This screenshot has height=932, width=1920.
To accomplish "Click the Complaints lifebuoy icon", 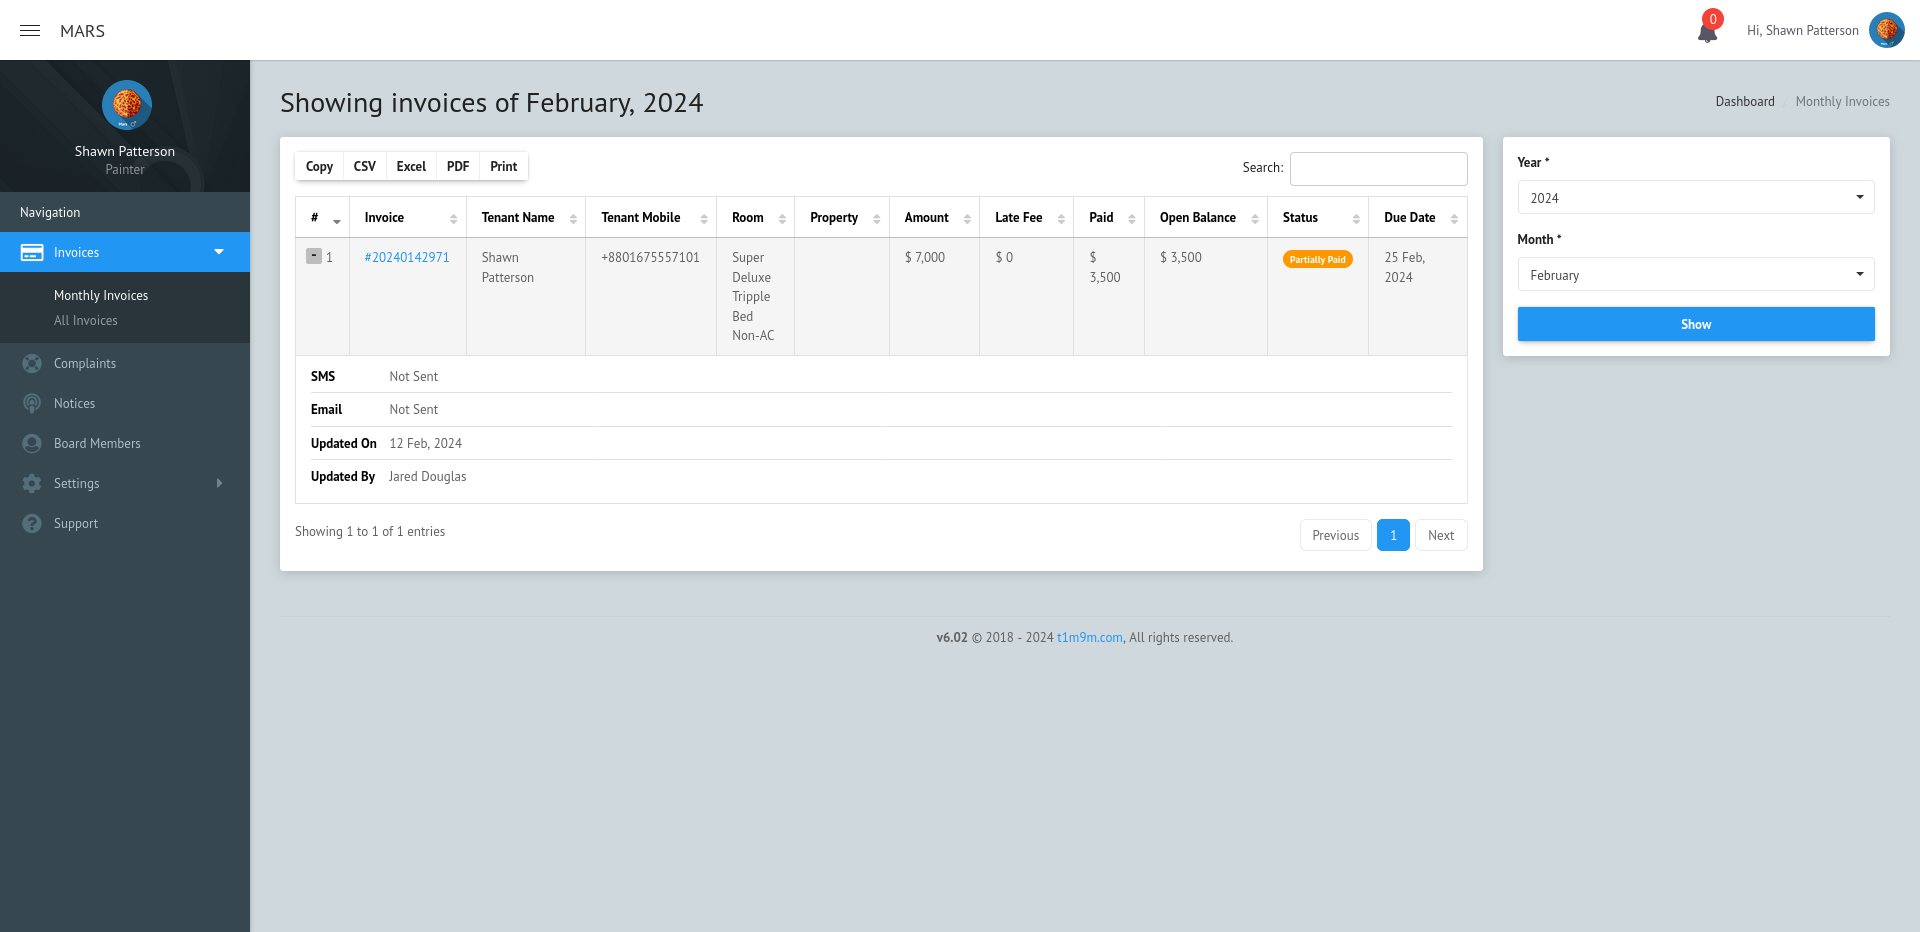I will click(32, 364).
